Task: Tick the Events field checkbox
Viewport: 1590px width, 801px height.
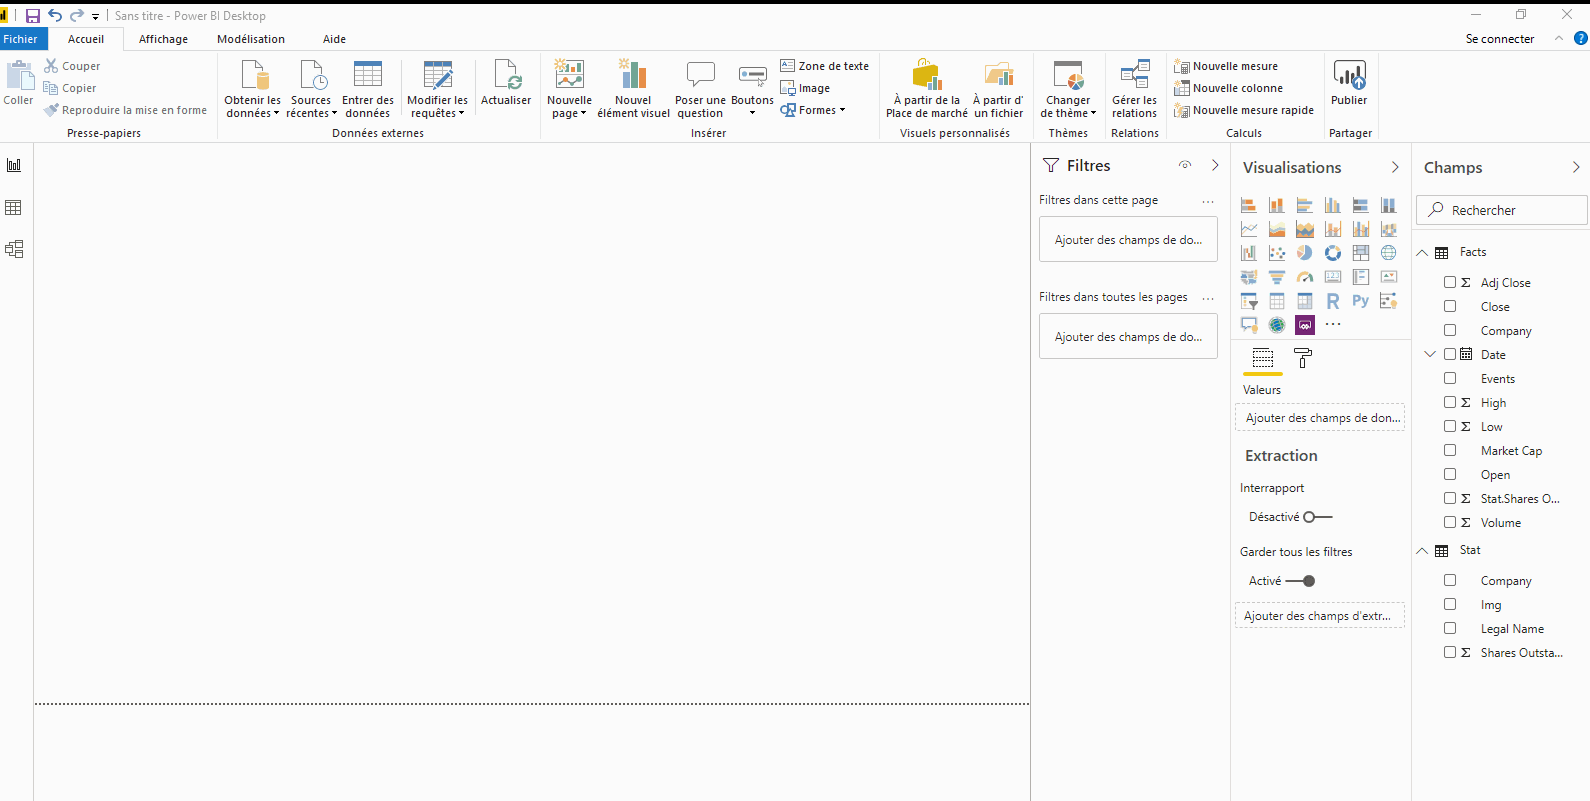Action: coord(1450,379)
